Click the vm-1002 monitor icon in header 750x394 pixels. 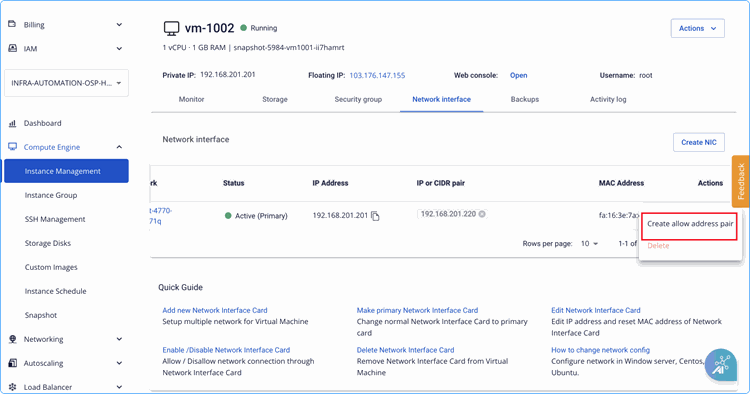171,28
